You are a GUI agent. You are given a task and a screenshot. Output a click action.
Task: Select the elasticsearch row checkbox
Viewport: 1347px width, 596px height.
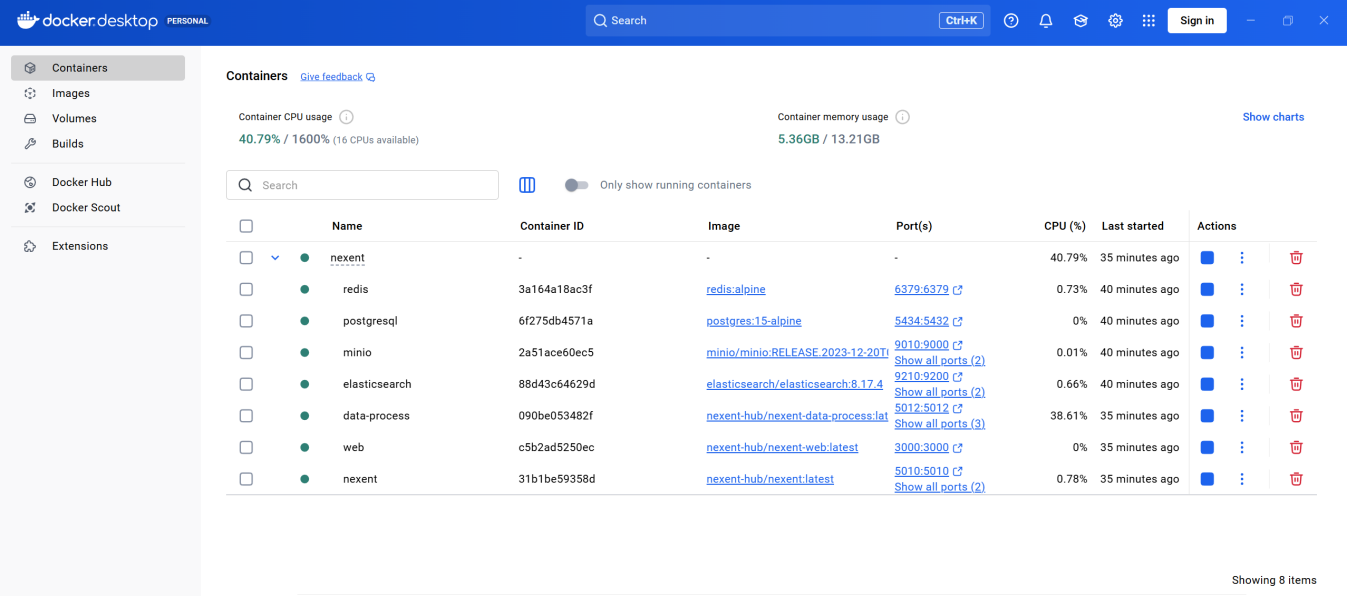246,384
